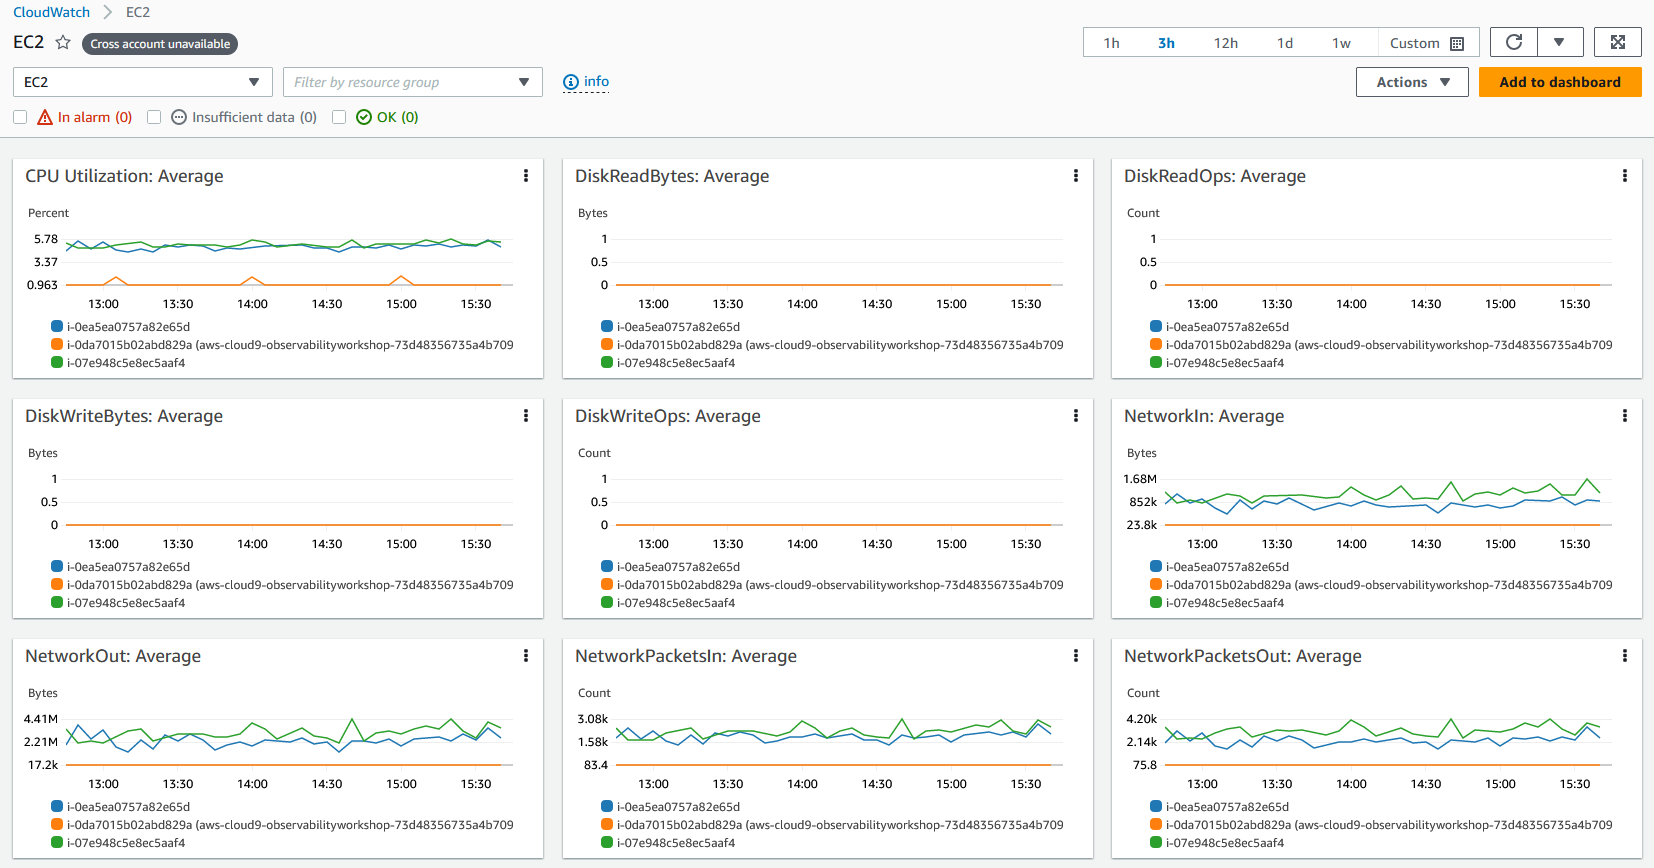The width and height of the screenshot is (1654, 868).
Task: Toggle the i-07e948c5e8ec5aaf4 green legend swatch in CPU Utilization
Action: (x=57, y=363)
